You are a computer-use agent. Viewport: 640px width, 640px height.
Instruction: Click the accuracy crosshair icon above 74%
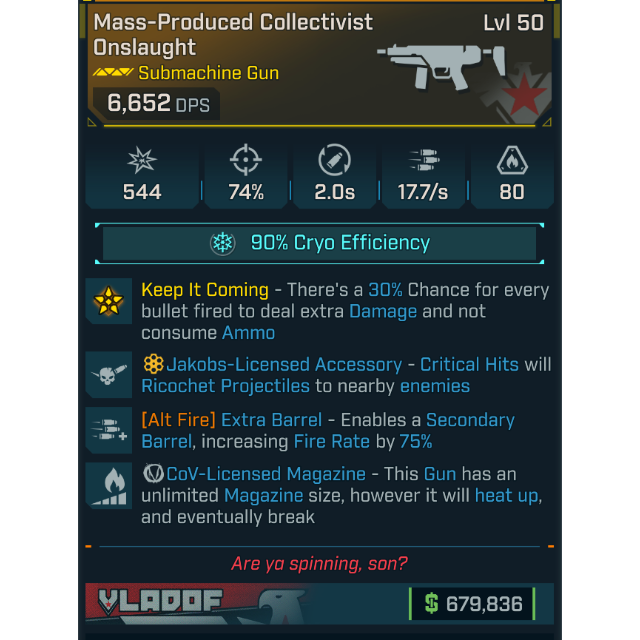246,160
